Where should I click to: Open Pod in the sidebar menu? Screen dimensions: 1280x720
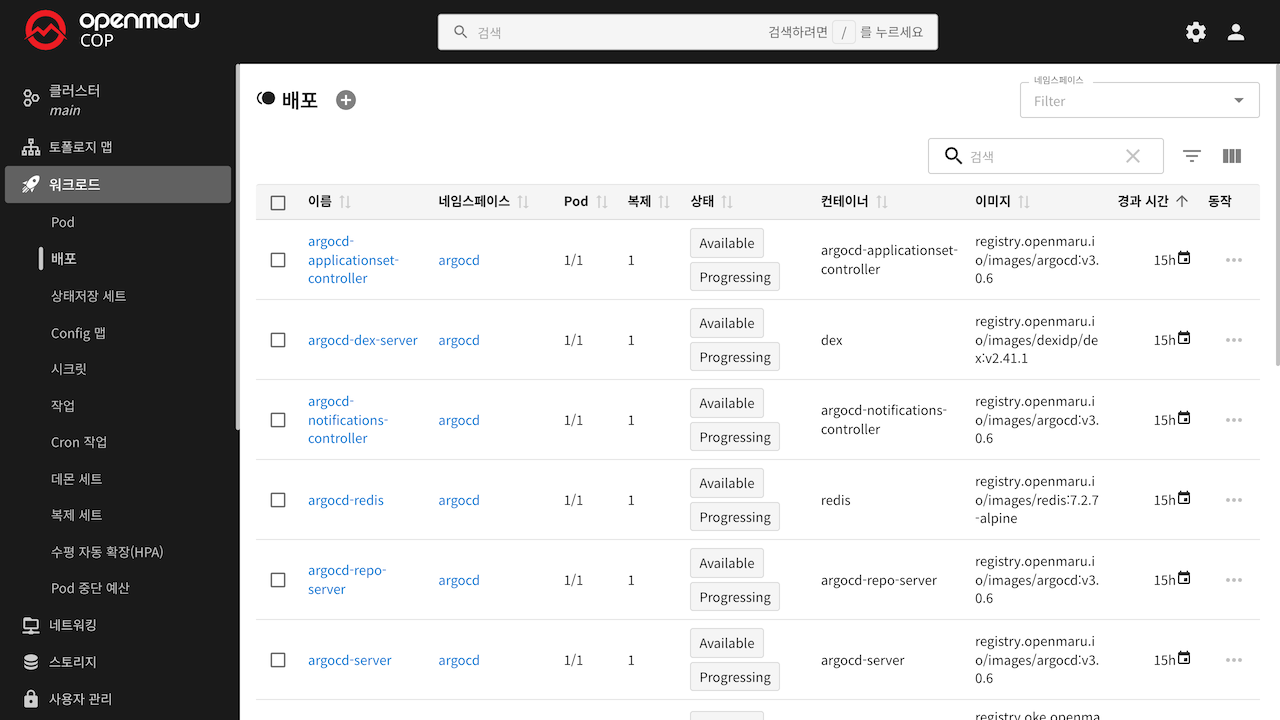63,222
